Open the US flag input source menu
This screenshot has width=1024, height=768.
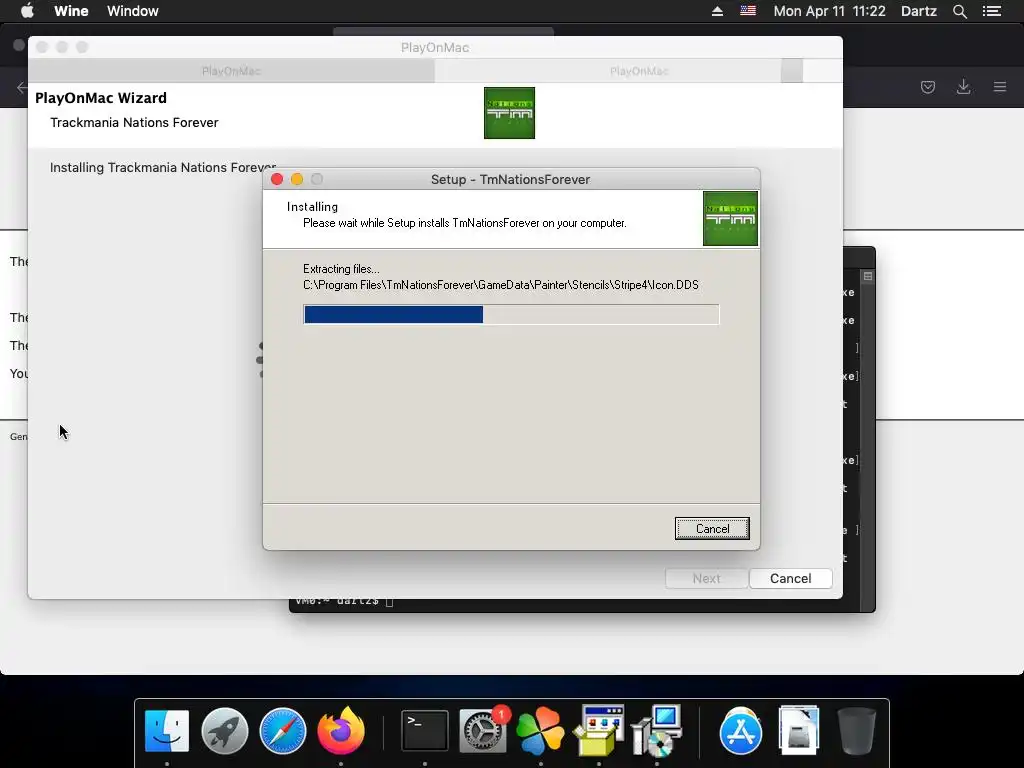pyautogui.click(x=748, y=11)
